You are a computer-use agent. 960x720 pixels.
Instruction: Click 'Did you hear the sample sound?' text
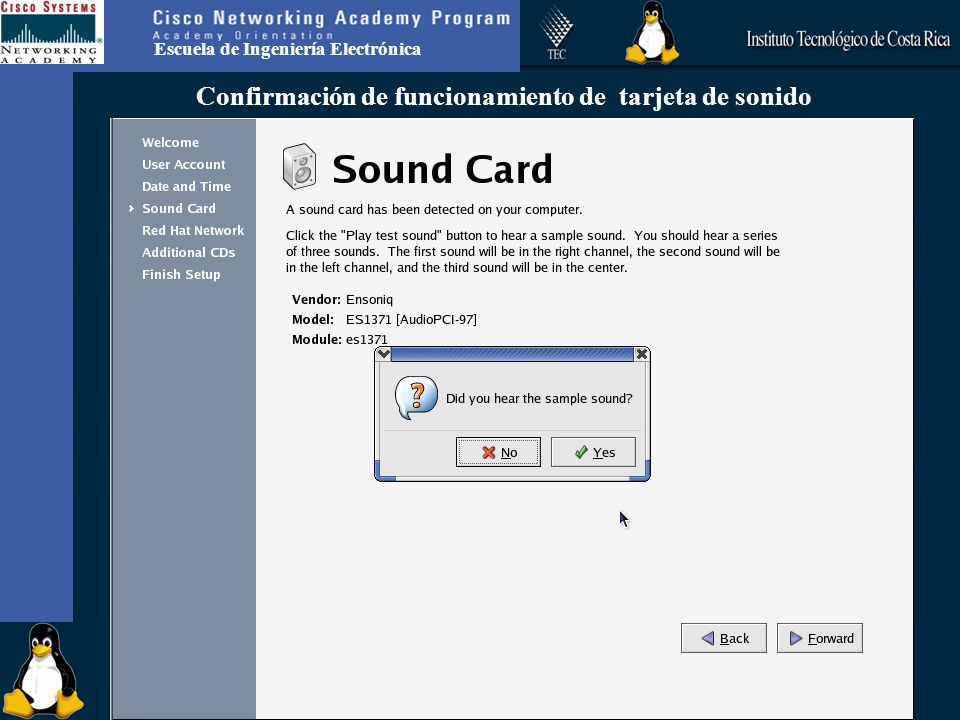[x=539, y=399]
